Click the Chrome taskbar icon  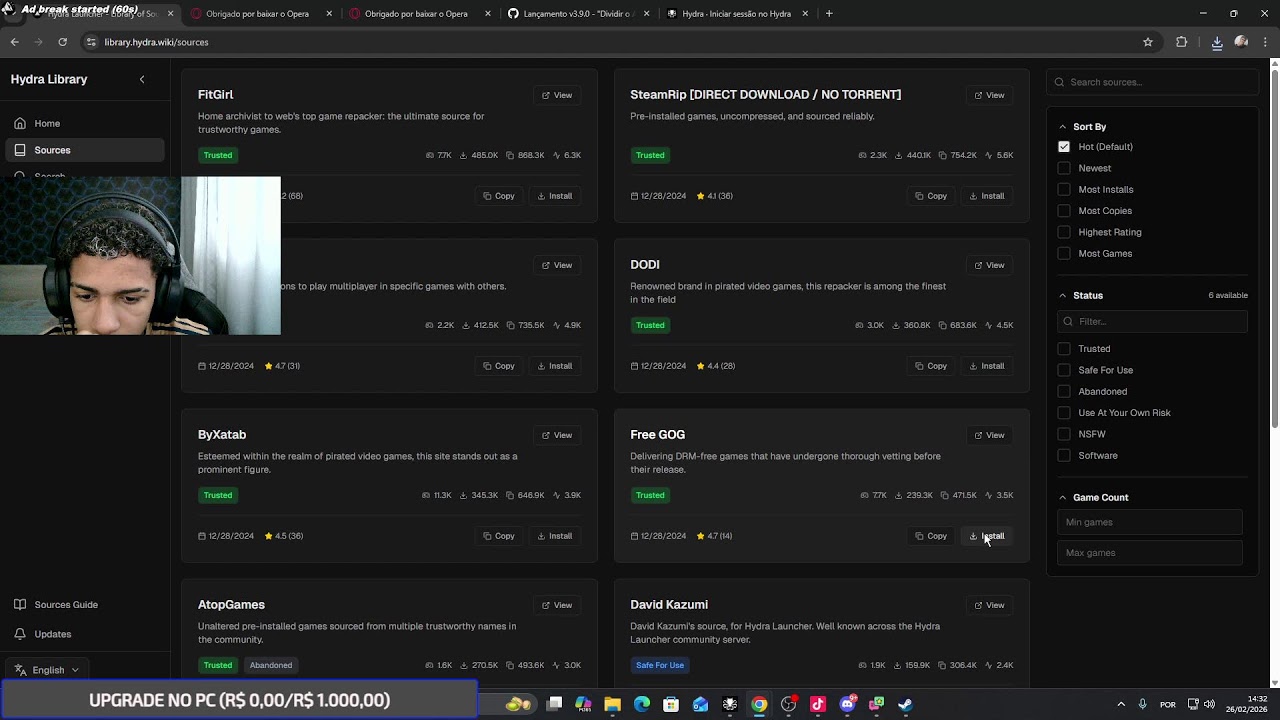(x=759, y=704)
